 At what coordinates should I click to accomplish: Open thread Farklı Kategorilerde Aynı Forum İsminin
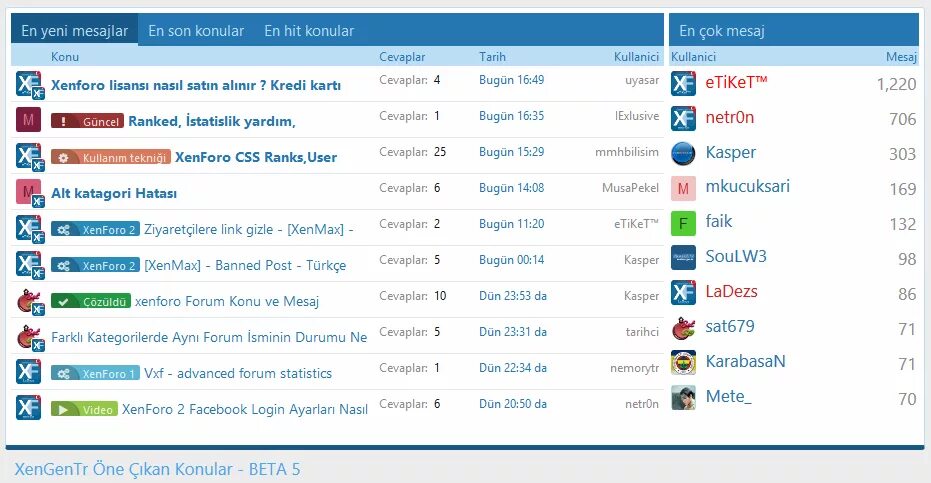pyautogui.click(x=209, y=337)
